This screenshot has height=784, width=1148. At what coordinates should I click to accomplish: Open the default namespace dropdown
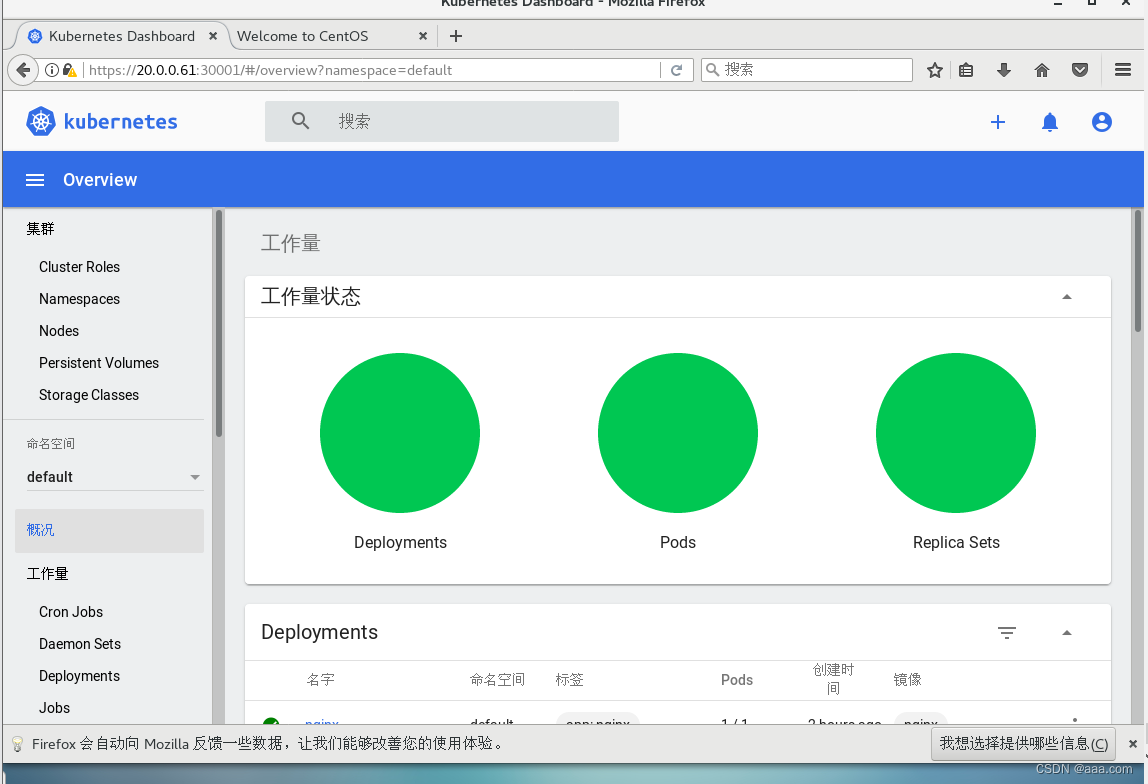(x=113, y=477)
